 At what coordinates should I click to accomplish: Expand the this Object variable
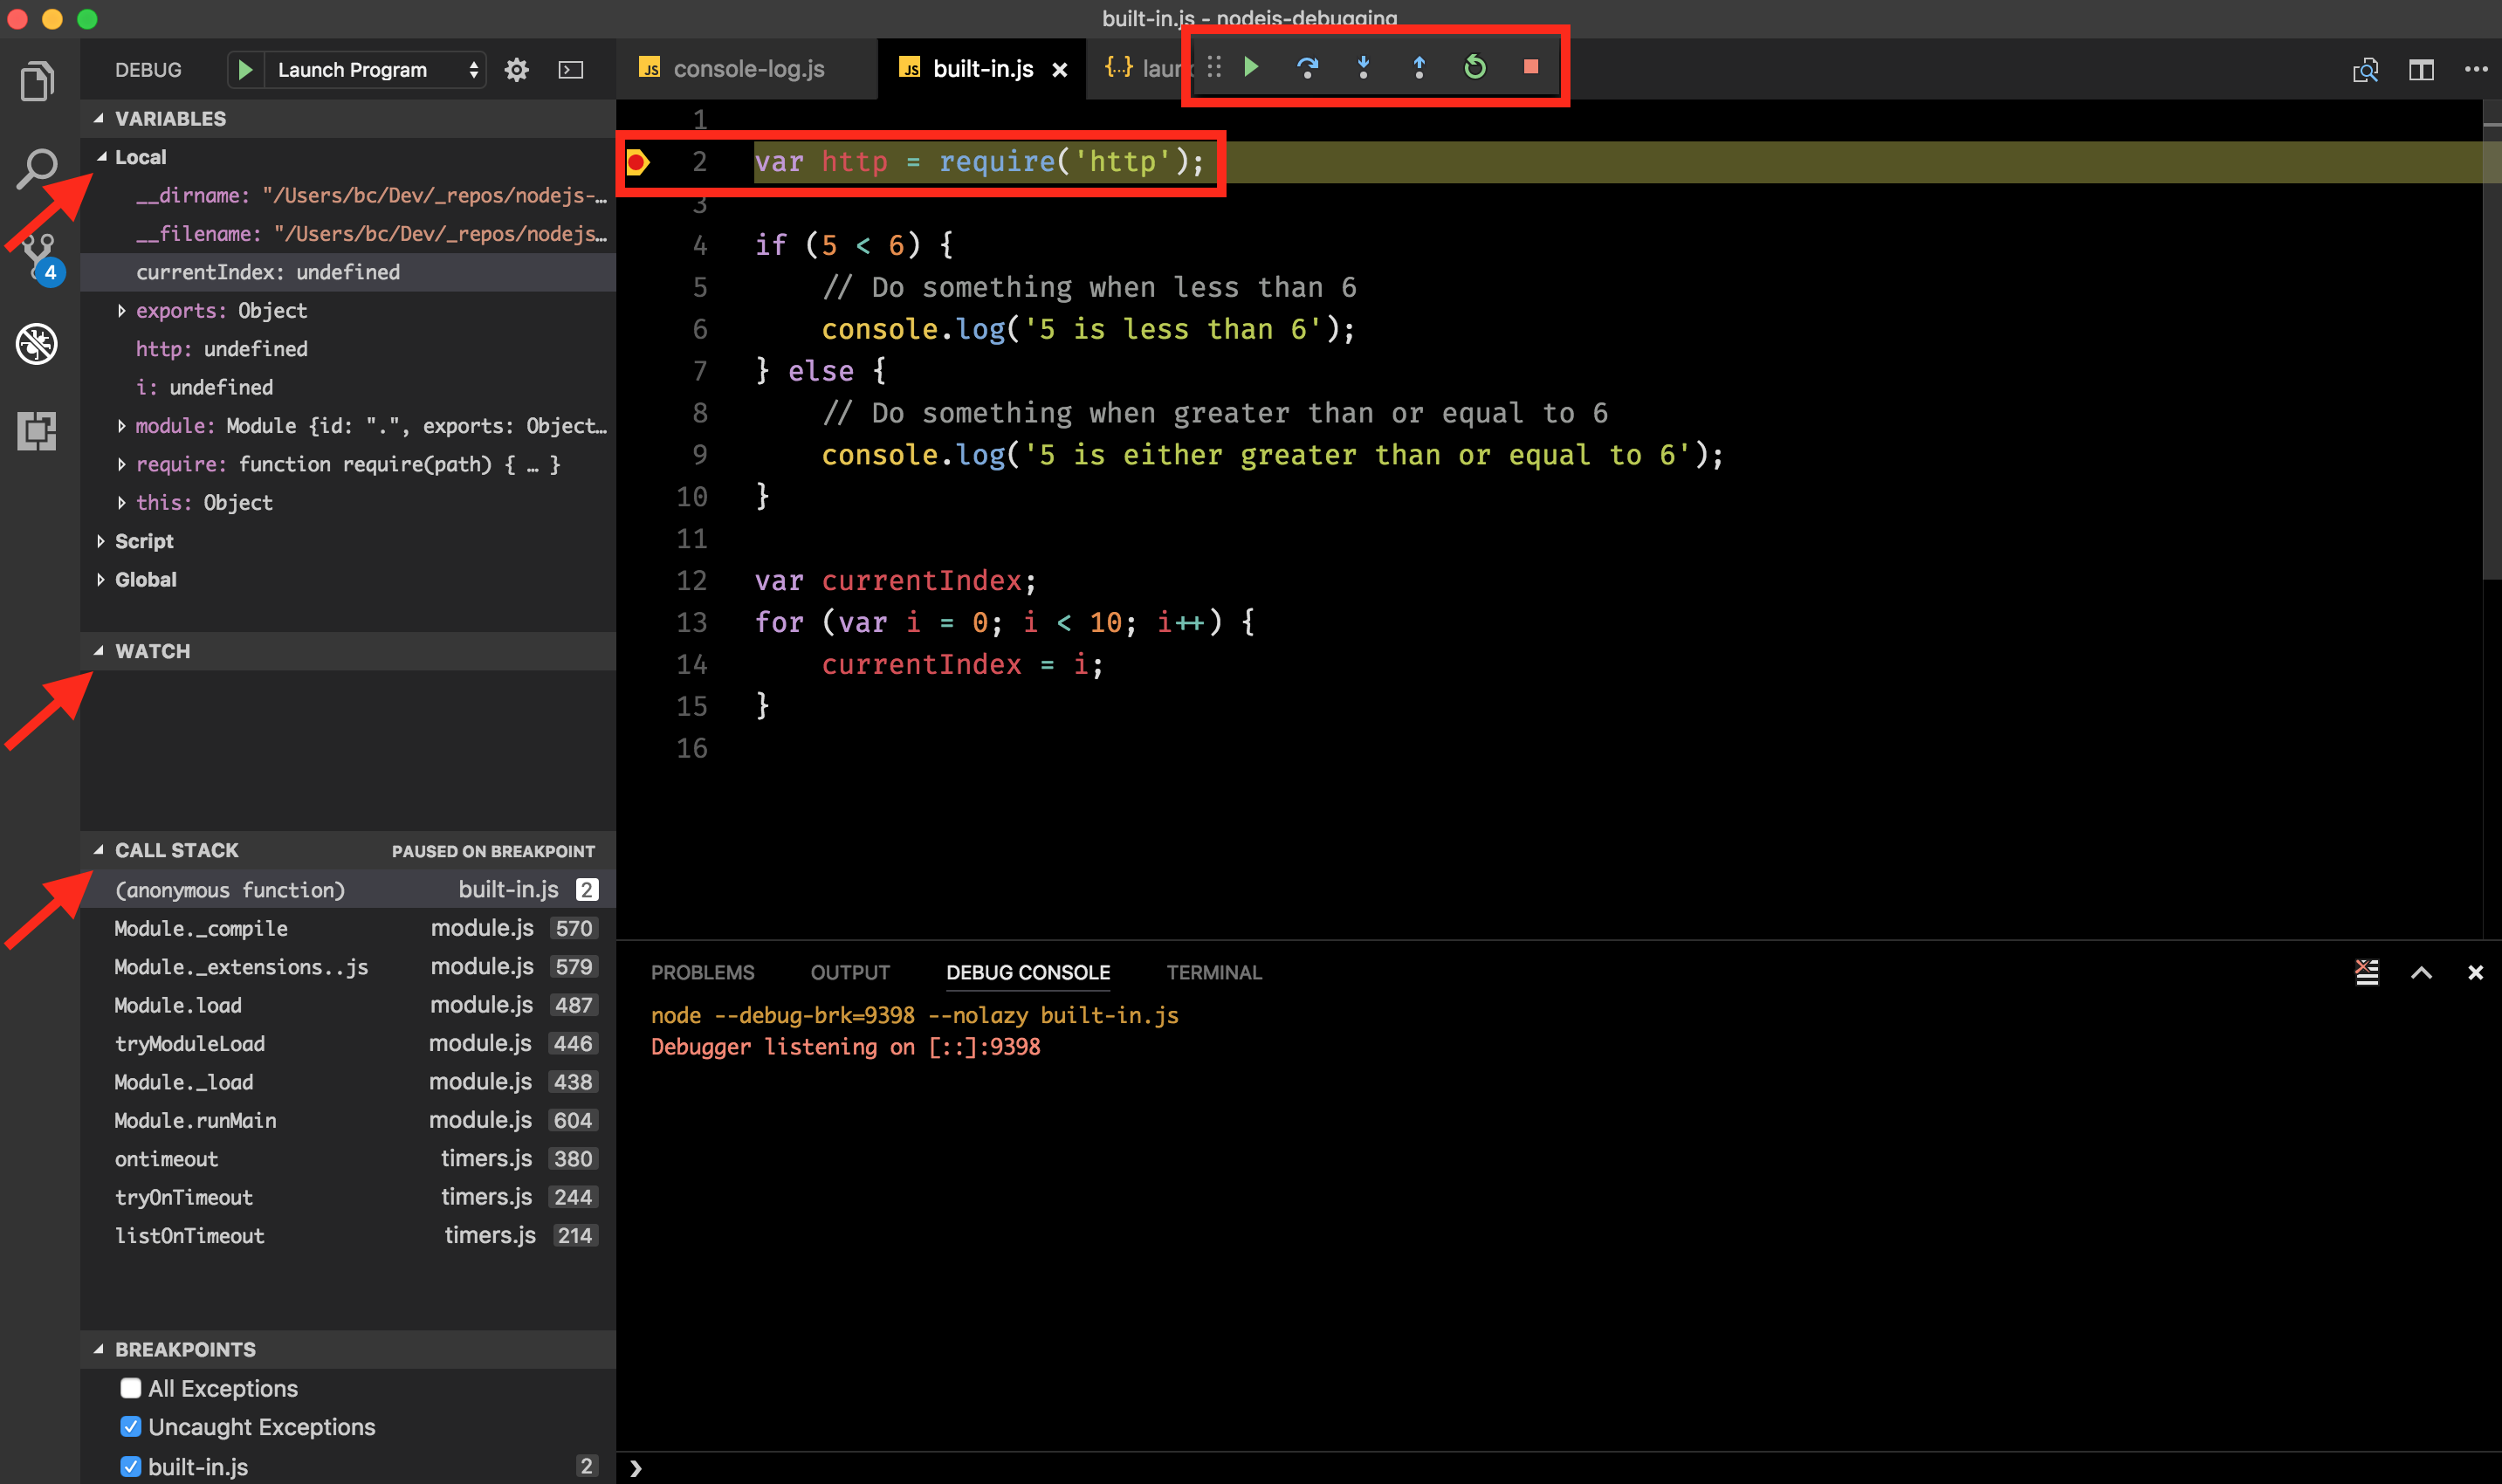tap(121, 503)
